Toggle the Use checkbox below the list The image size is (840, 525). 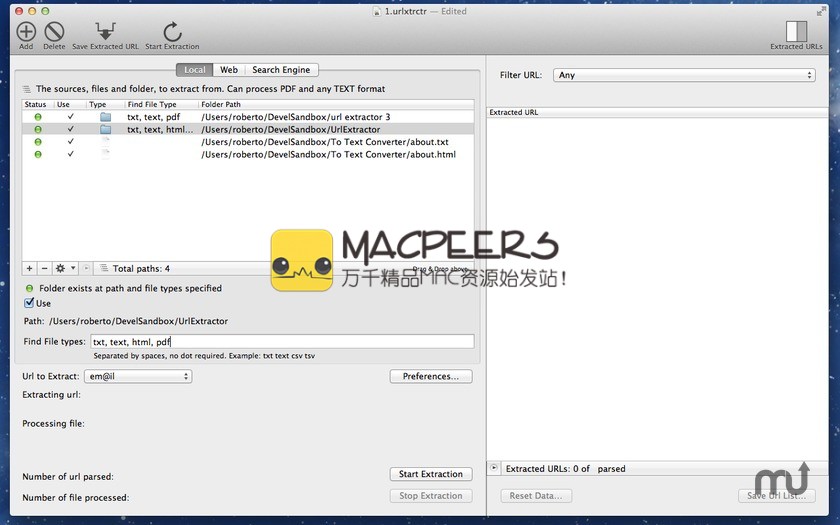29,303
